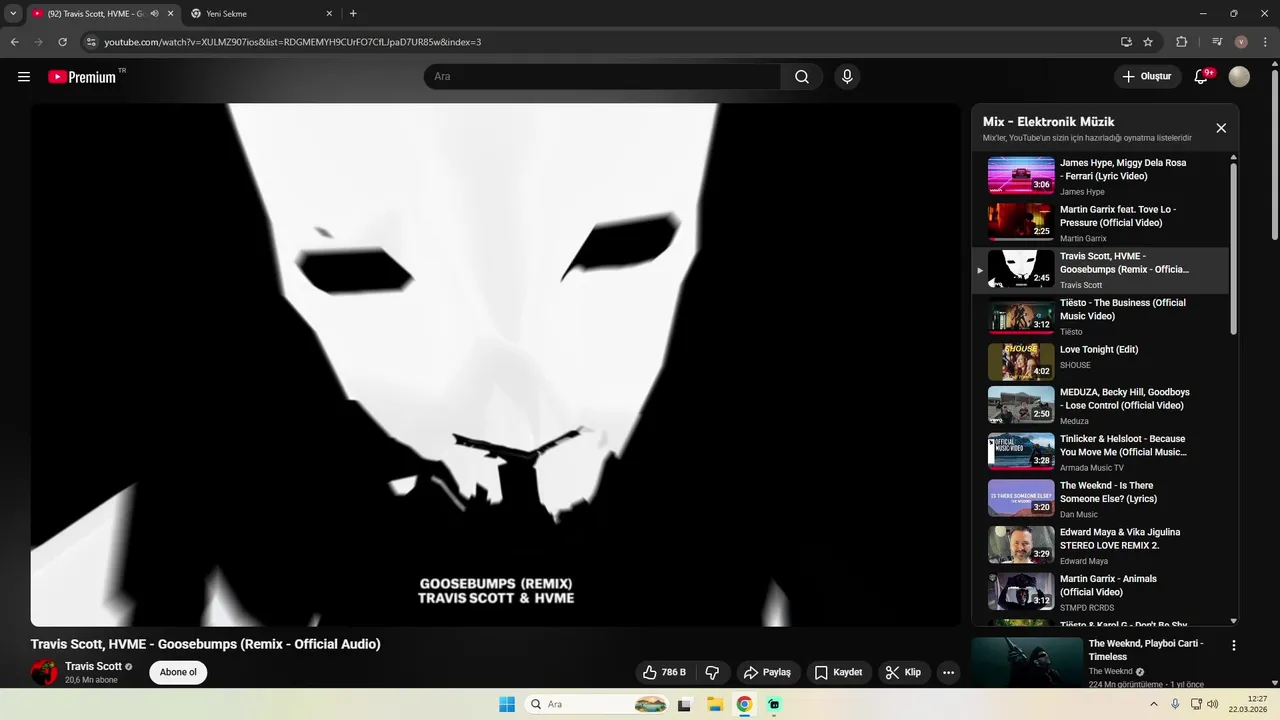Start voice search with microphone icon
The width and height of the screenshot is (1280, 720).
pyautogui.click(x=847, y=77)
